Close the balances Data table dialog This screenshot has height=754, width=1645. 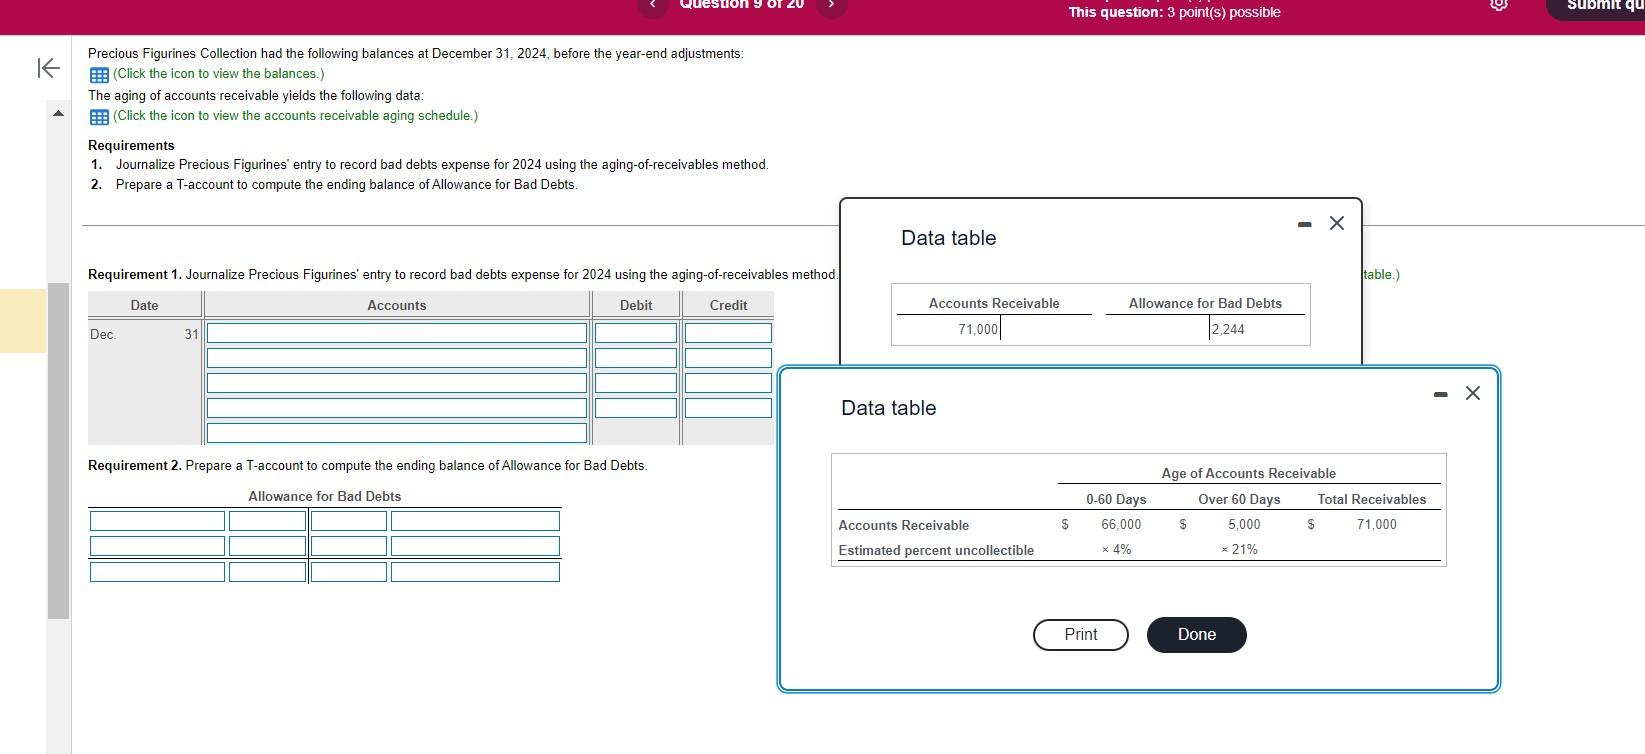click(1337, 223)
